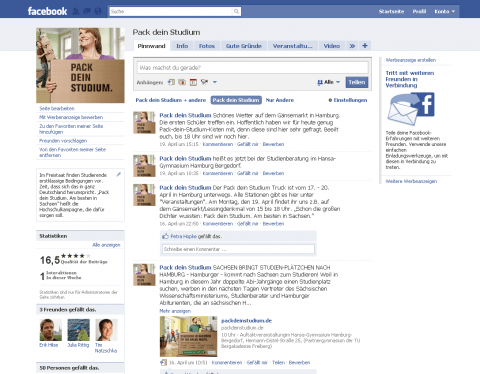480x374 pixels.
Task: Switch to the Pinnwand tab
Action: (x=152, y=46)
